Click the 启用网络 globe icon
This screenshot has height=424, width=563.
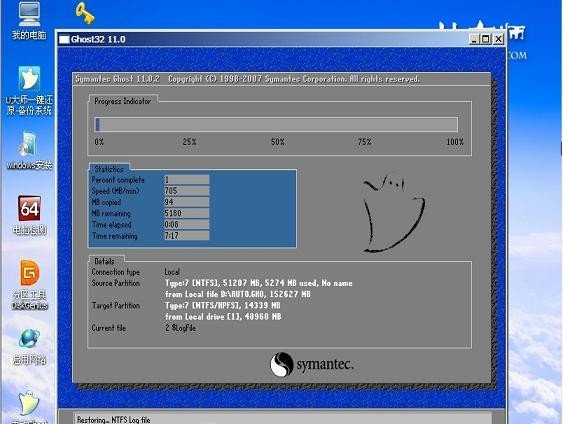click(x=29, y=346)
